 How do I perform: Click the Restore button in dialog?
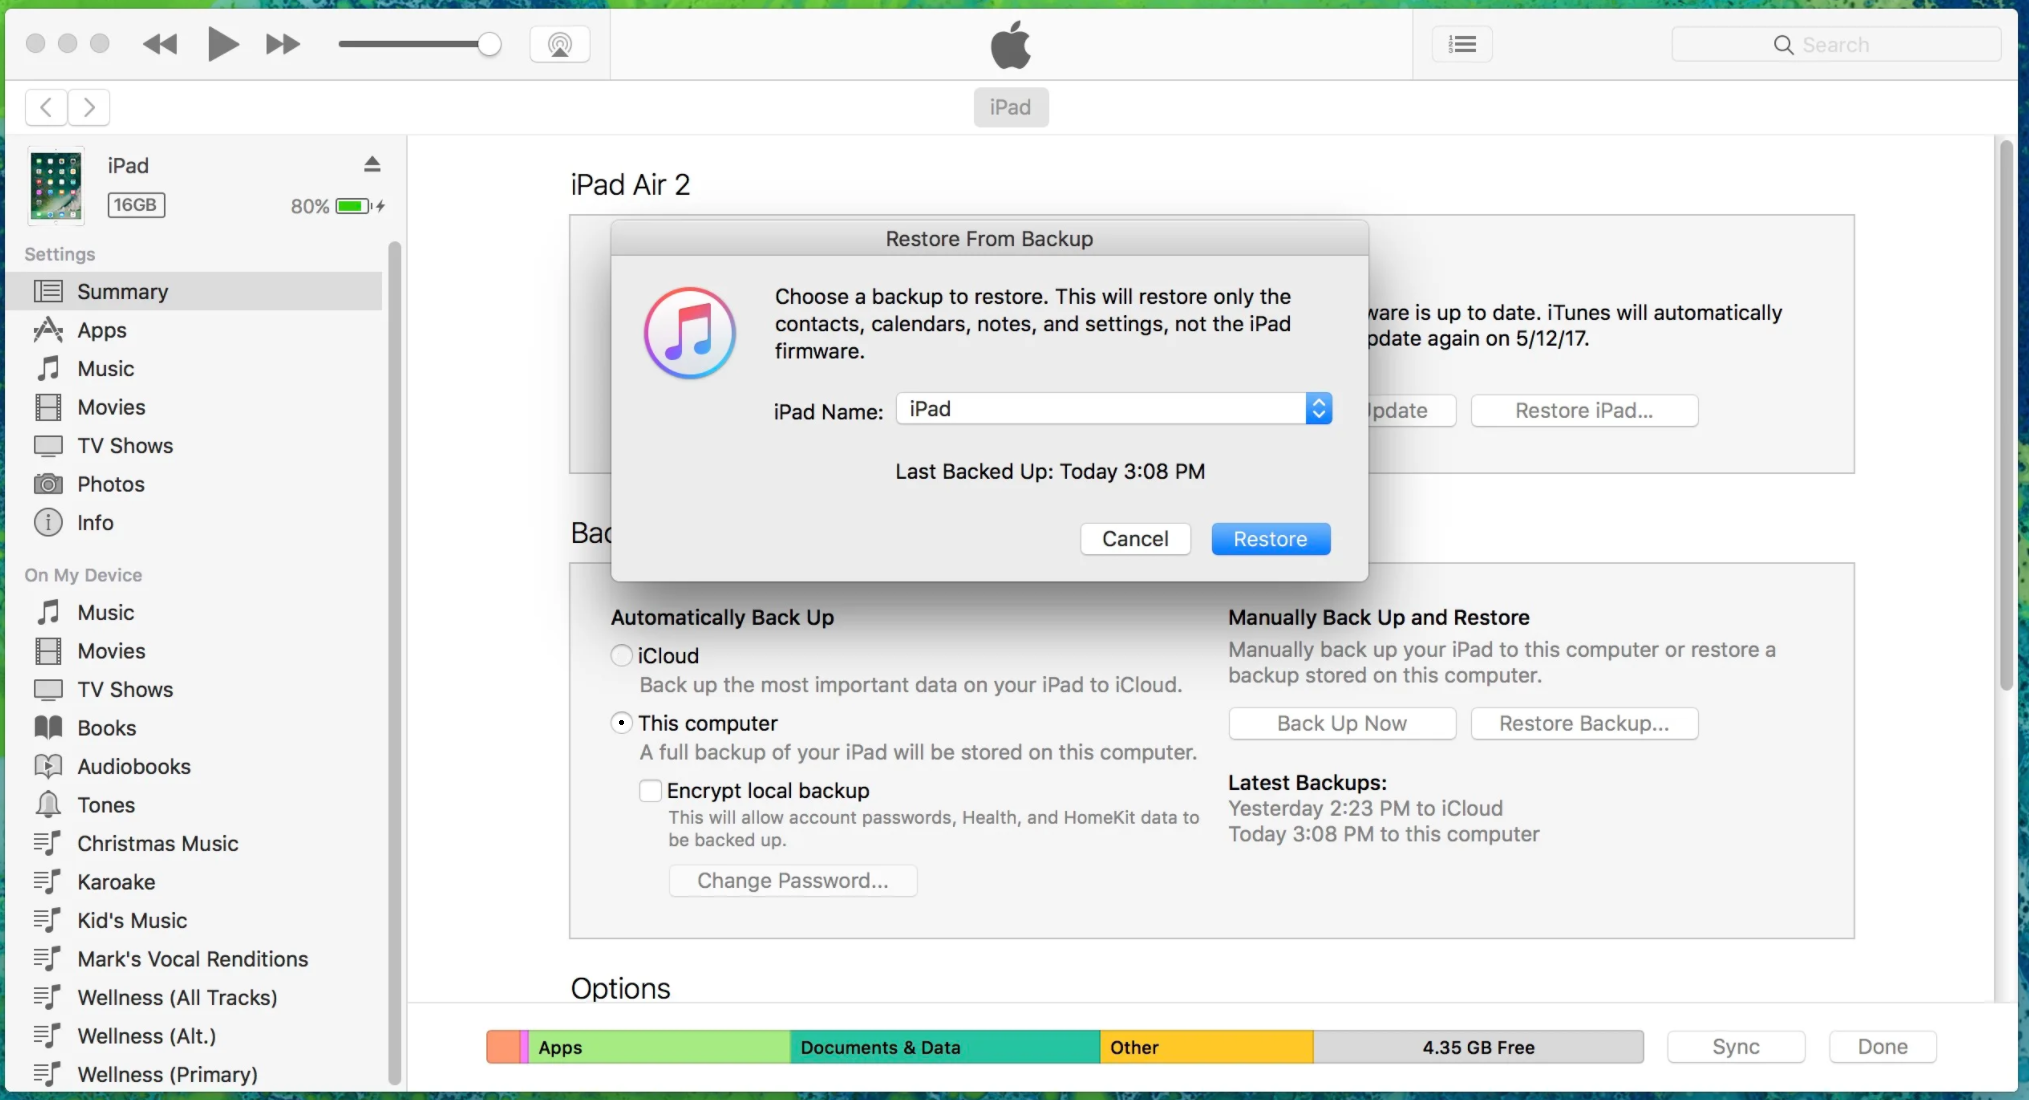[1270, 539]
